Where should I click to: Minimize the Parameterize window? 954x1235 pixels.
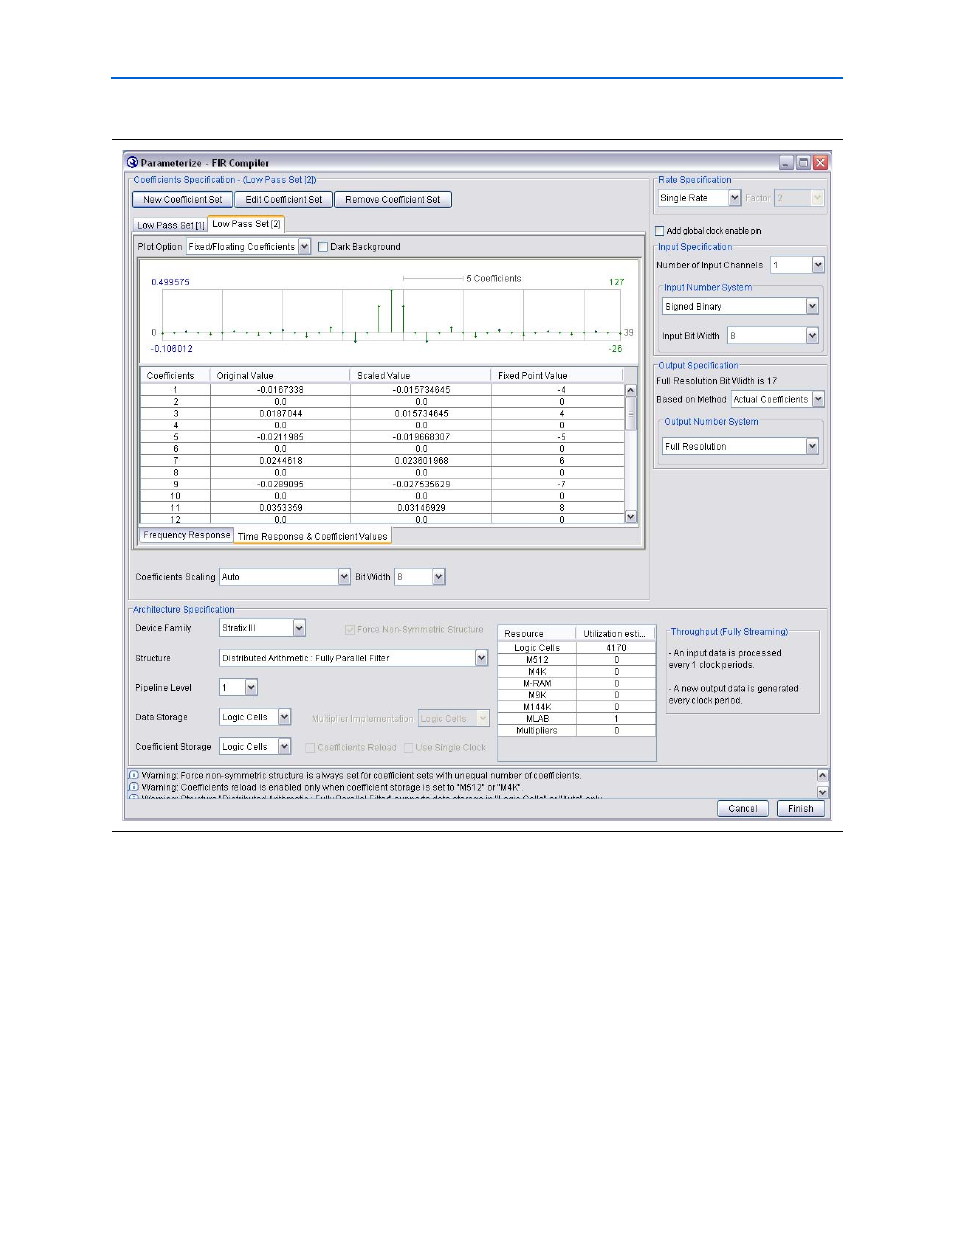786,162
